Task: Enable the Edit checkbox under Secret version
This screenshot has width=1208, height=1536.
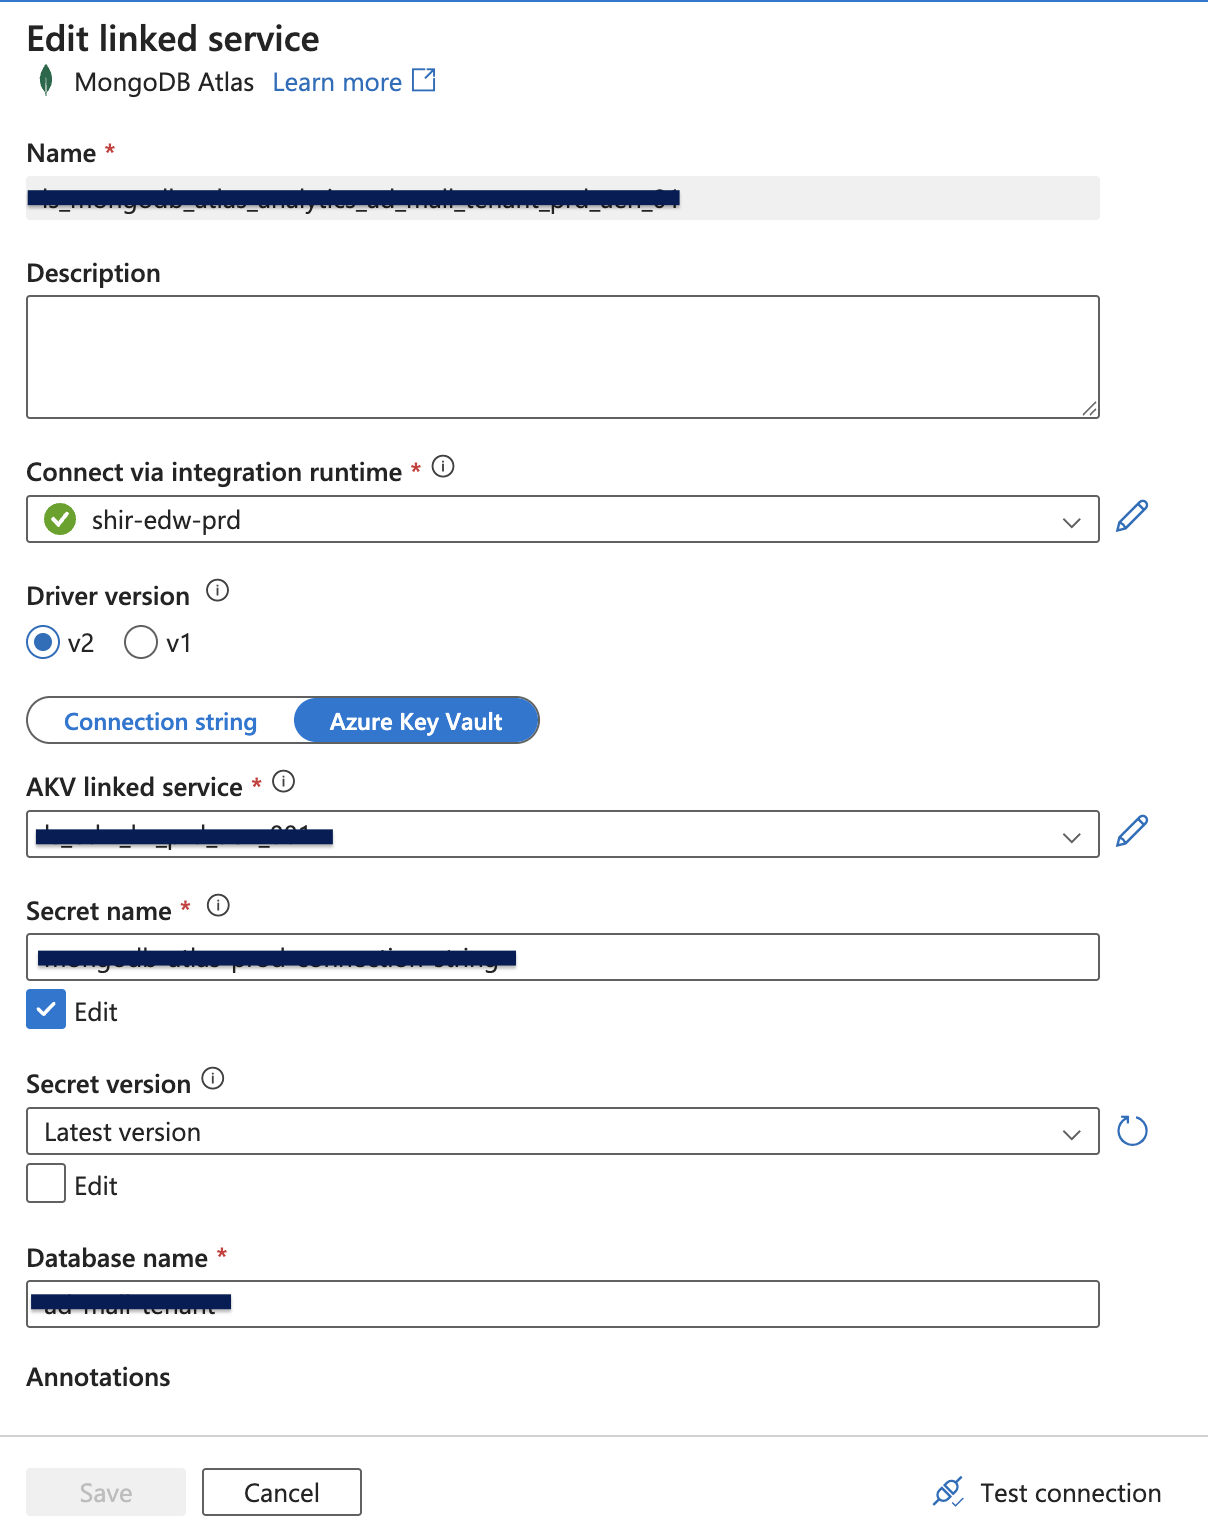Action: coord(45,1184)
